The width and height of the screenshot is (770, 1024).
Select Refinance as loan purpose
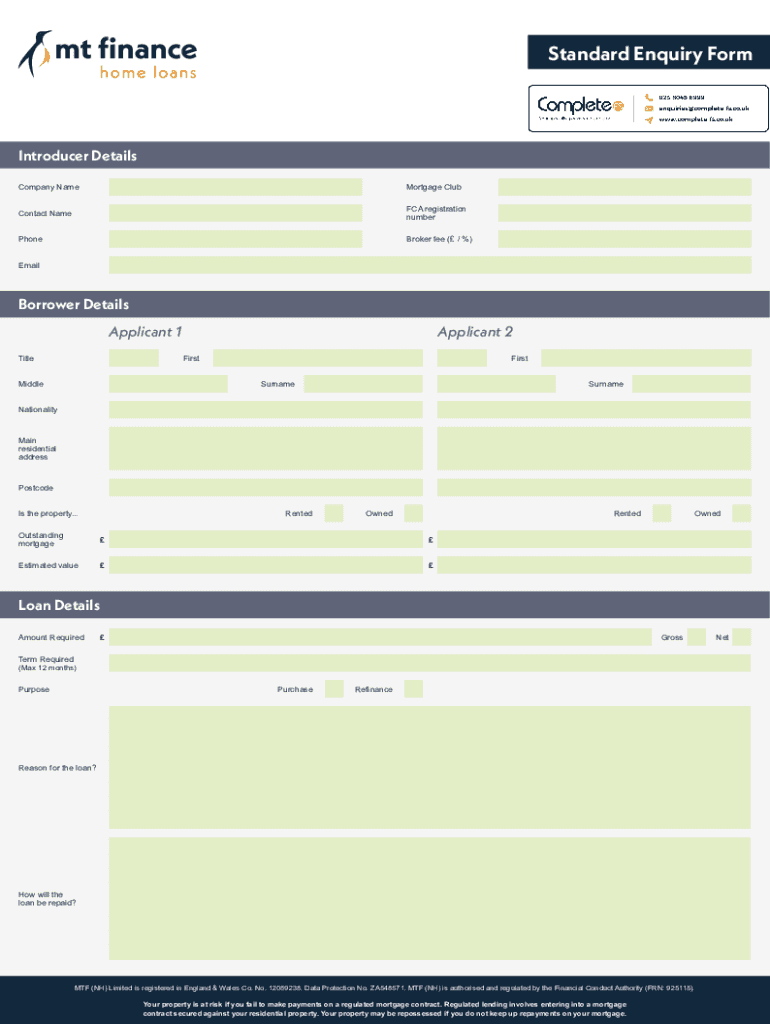tap(413, 689)
